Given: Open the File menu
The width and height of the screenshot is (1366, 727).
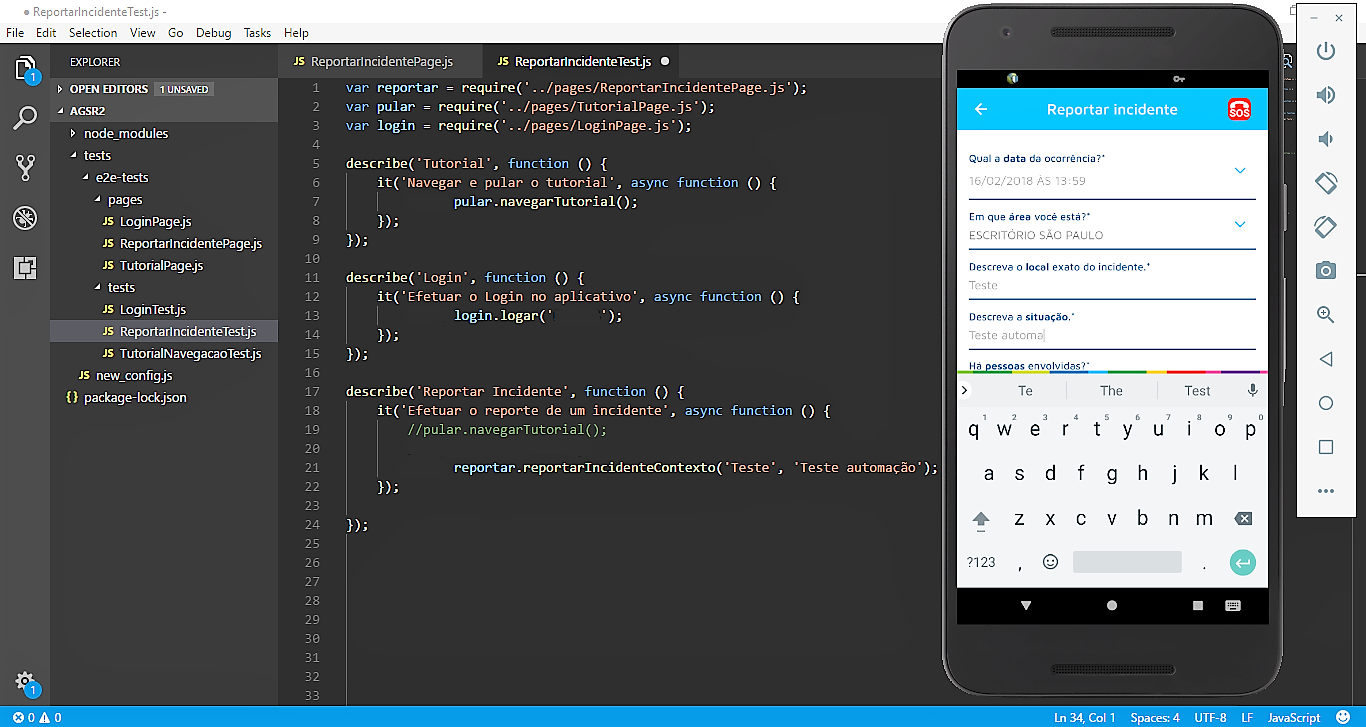Looking at the screenshot, I should tap(15, 33).
